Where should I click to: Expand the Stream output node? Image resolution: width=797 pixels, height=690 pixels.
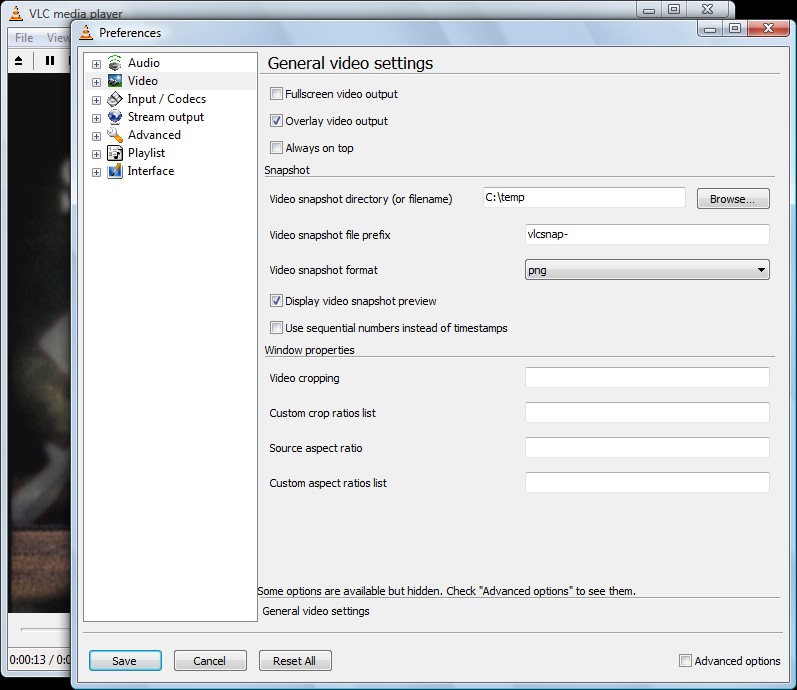click(x=96, y=118)
